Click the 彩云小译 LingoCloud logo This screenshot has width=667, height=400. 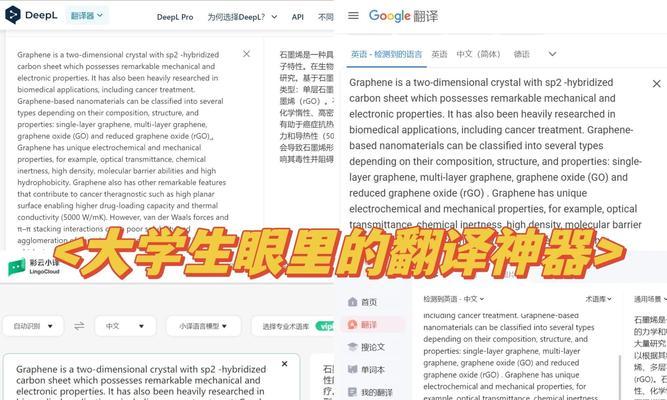point(34,267)
